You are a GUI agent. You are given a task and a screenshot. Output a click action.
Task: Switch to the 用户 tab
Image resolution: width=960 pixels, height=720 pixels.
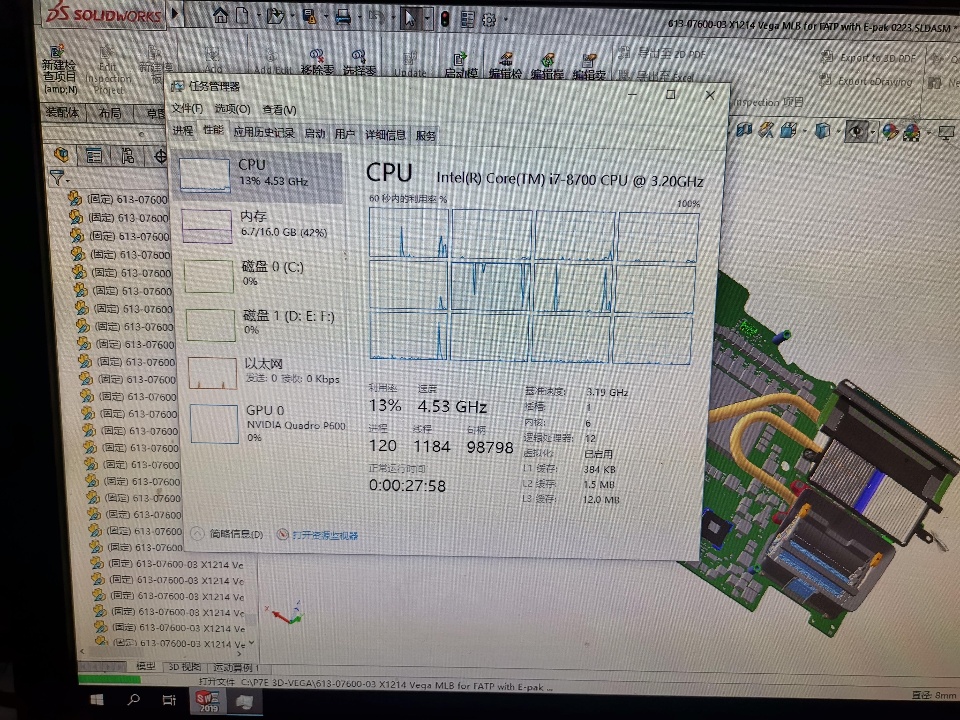(345, 134)
